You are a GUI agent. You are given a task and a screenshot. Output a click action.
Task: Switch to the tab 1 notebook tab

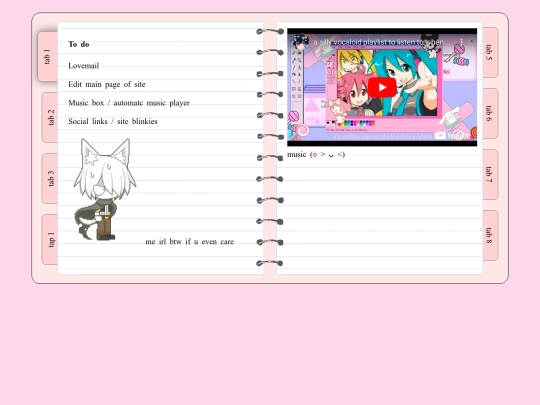tap(48, 57)
